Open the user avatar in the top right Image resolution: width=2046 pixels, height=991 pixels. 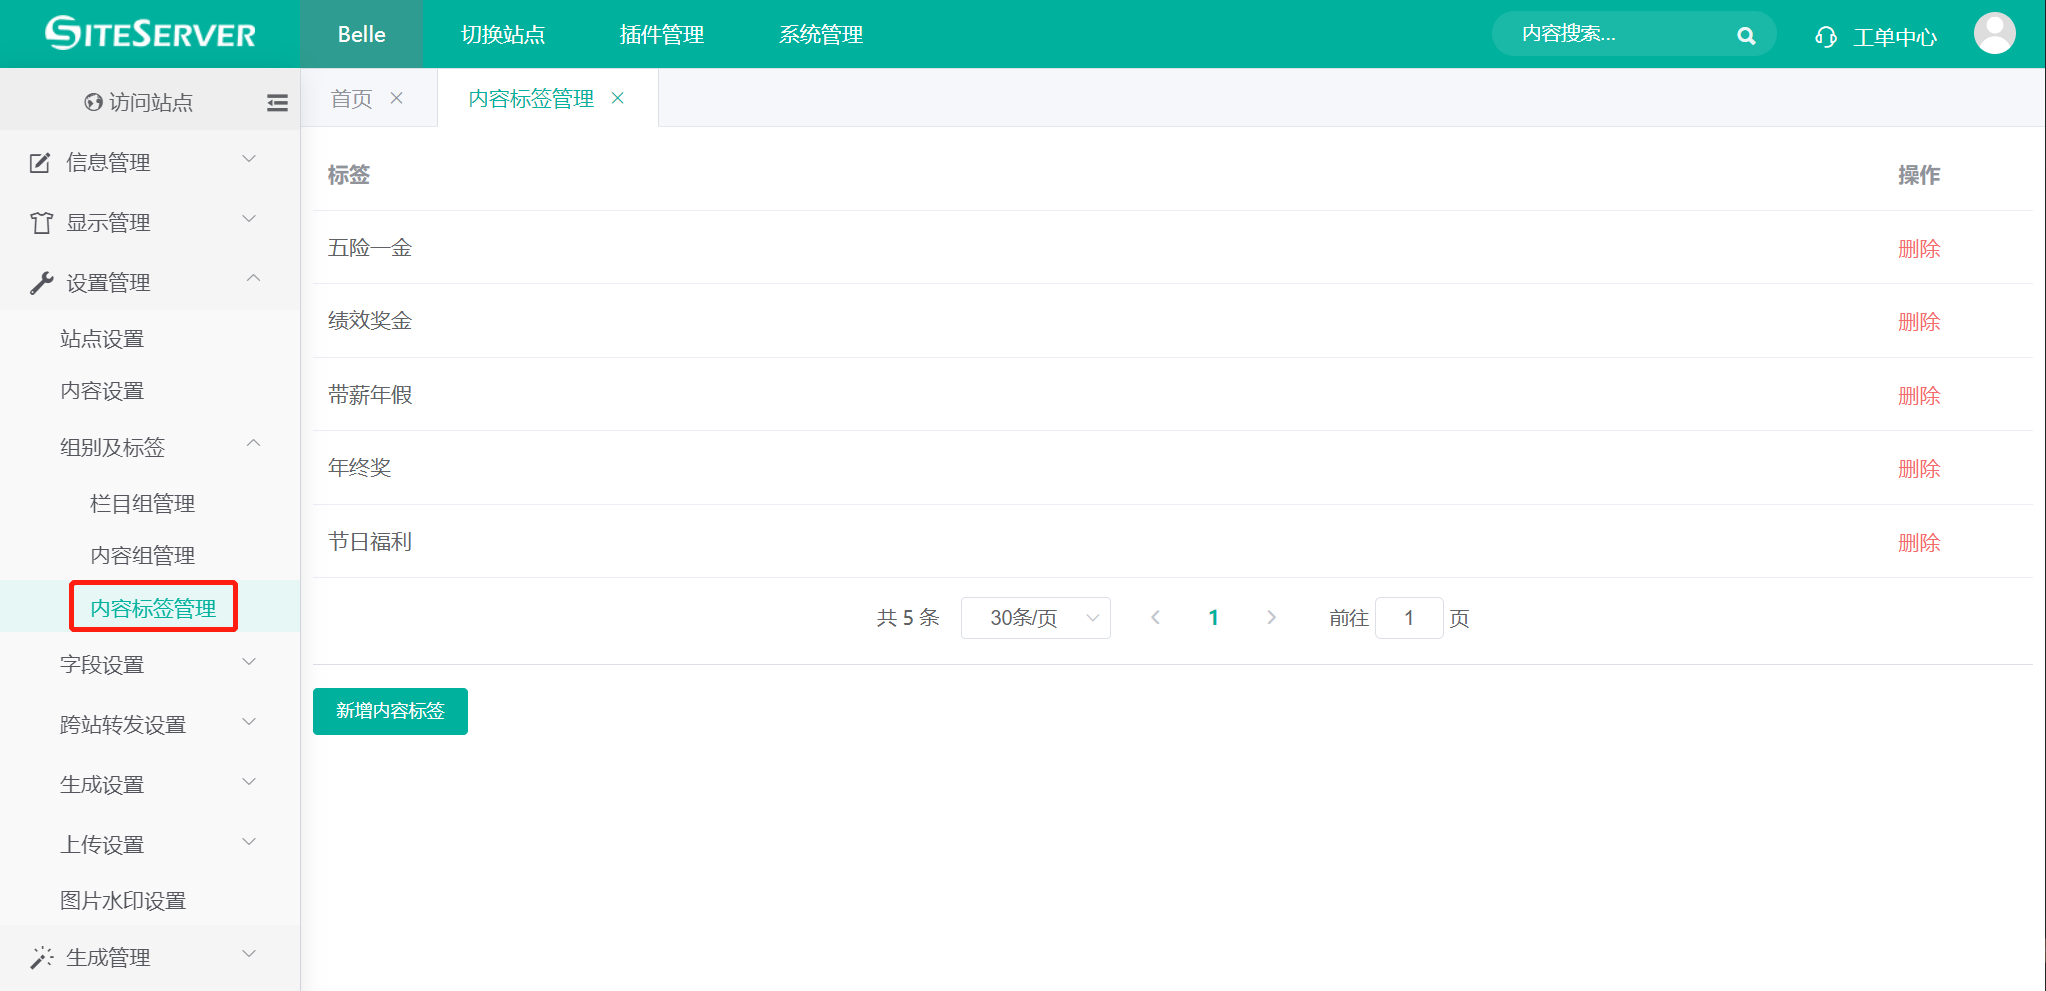click(1995, 33)
